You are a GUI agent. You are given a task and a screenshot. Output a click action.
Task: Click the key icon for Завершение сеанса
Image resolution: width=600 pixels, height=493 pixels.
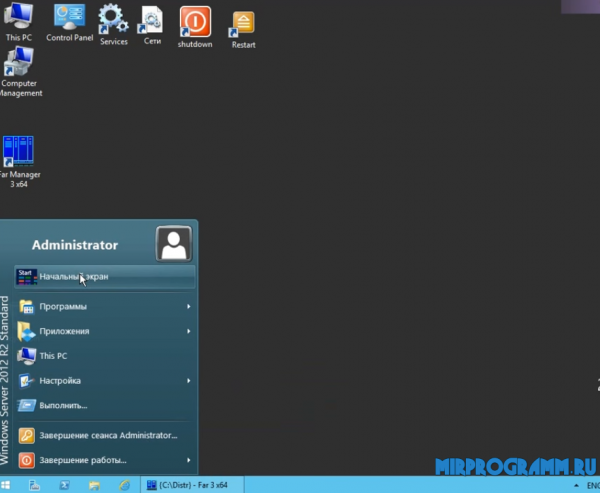pyautogui.click(x=26, y=436)
